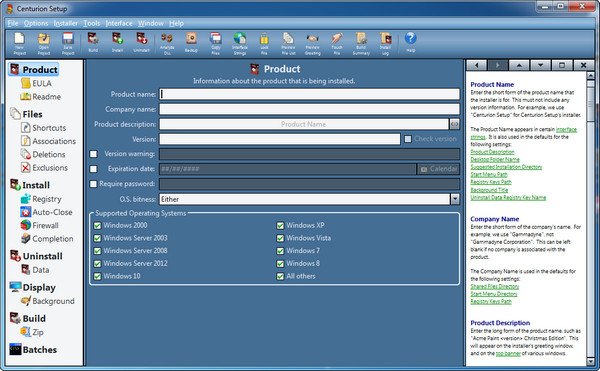Select Exclusions in the sidebar

(x=44, y=168)
